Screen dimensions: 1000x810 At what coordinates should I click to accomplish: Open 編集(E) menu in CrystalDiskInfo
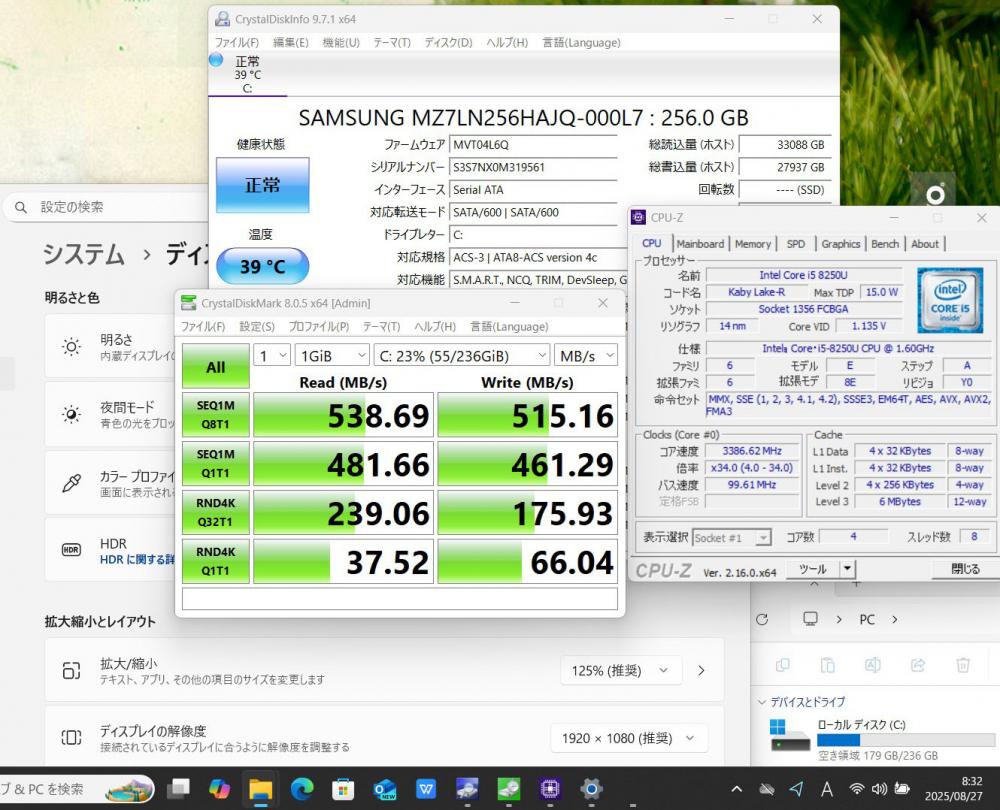coord(291,42)
